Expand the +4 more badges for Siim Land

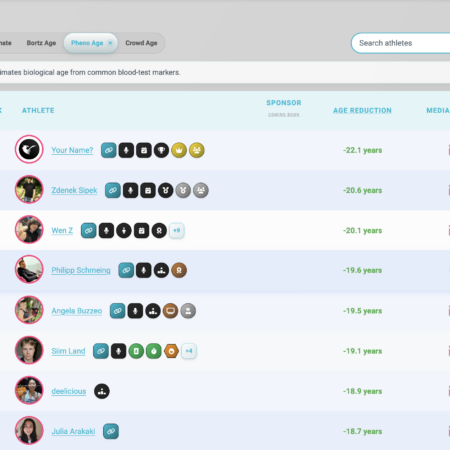[189, 351]
